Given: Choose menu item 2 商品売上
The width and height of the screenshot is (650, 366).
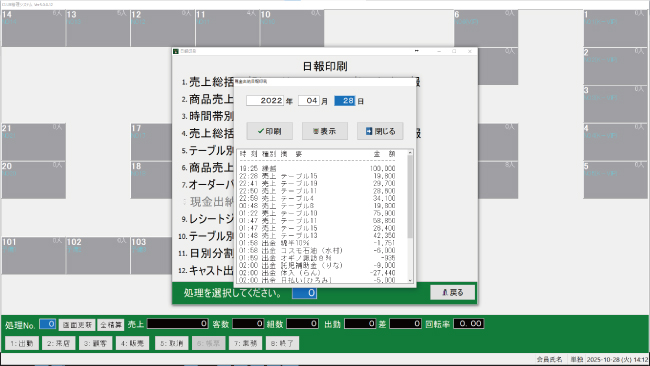Looking at the screenshot, I should pyautogui.click(x=207, y=99).
